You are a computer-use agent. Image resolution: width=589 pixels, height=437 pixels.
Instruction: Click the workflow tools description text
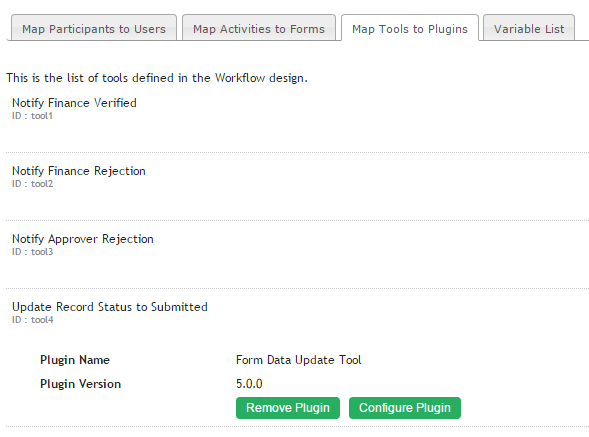(x=157, y=78)
